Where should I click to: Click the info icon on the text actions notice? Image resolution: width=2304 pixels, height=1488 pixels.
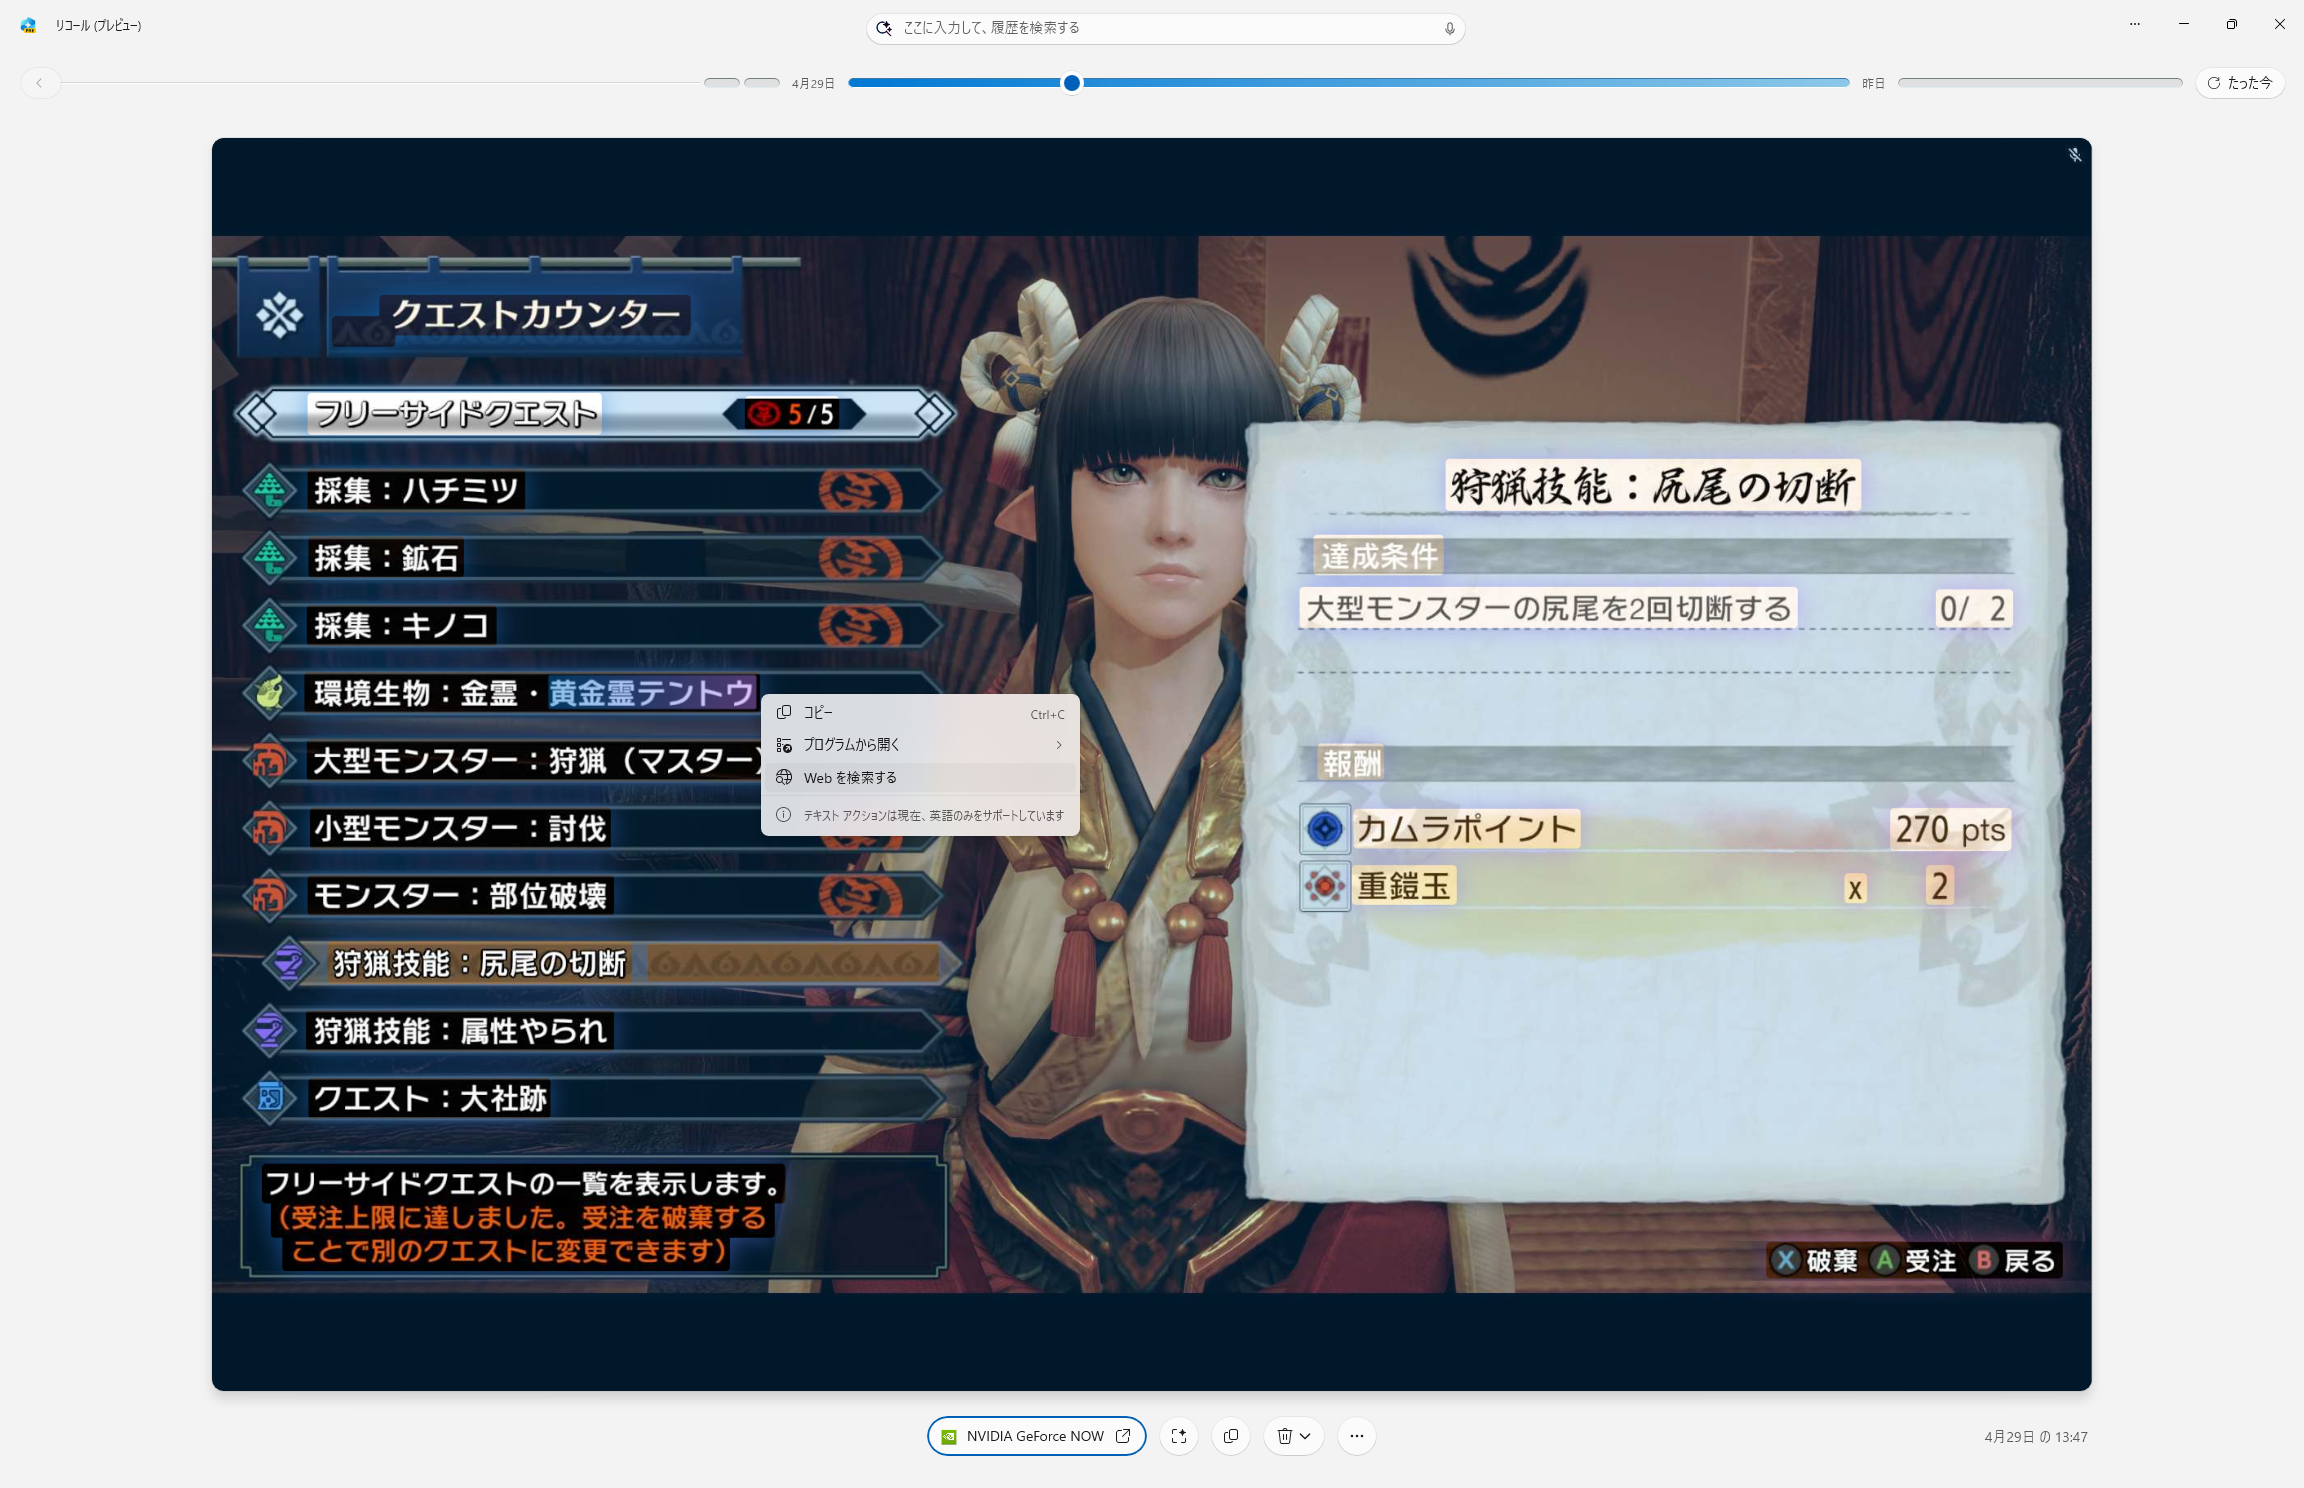pos(785,814)
